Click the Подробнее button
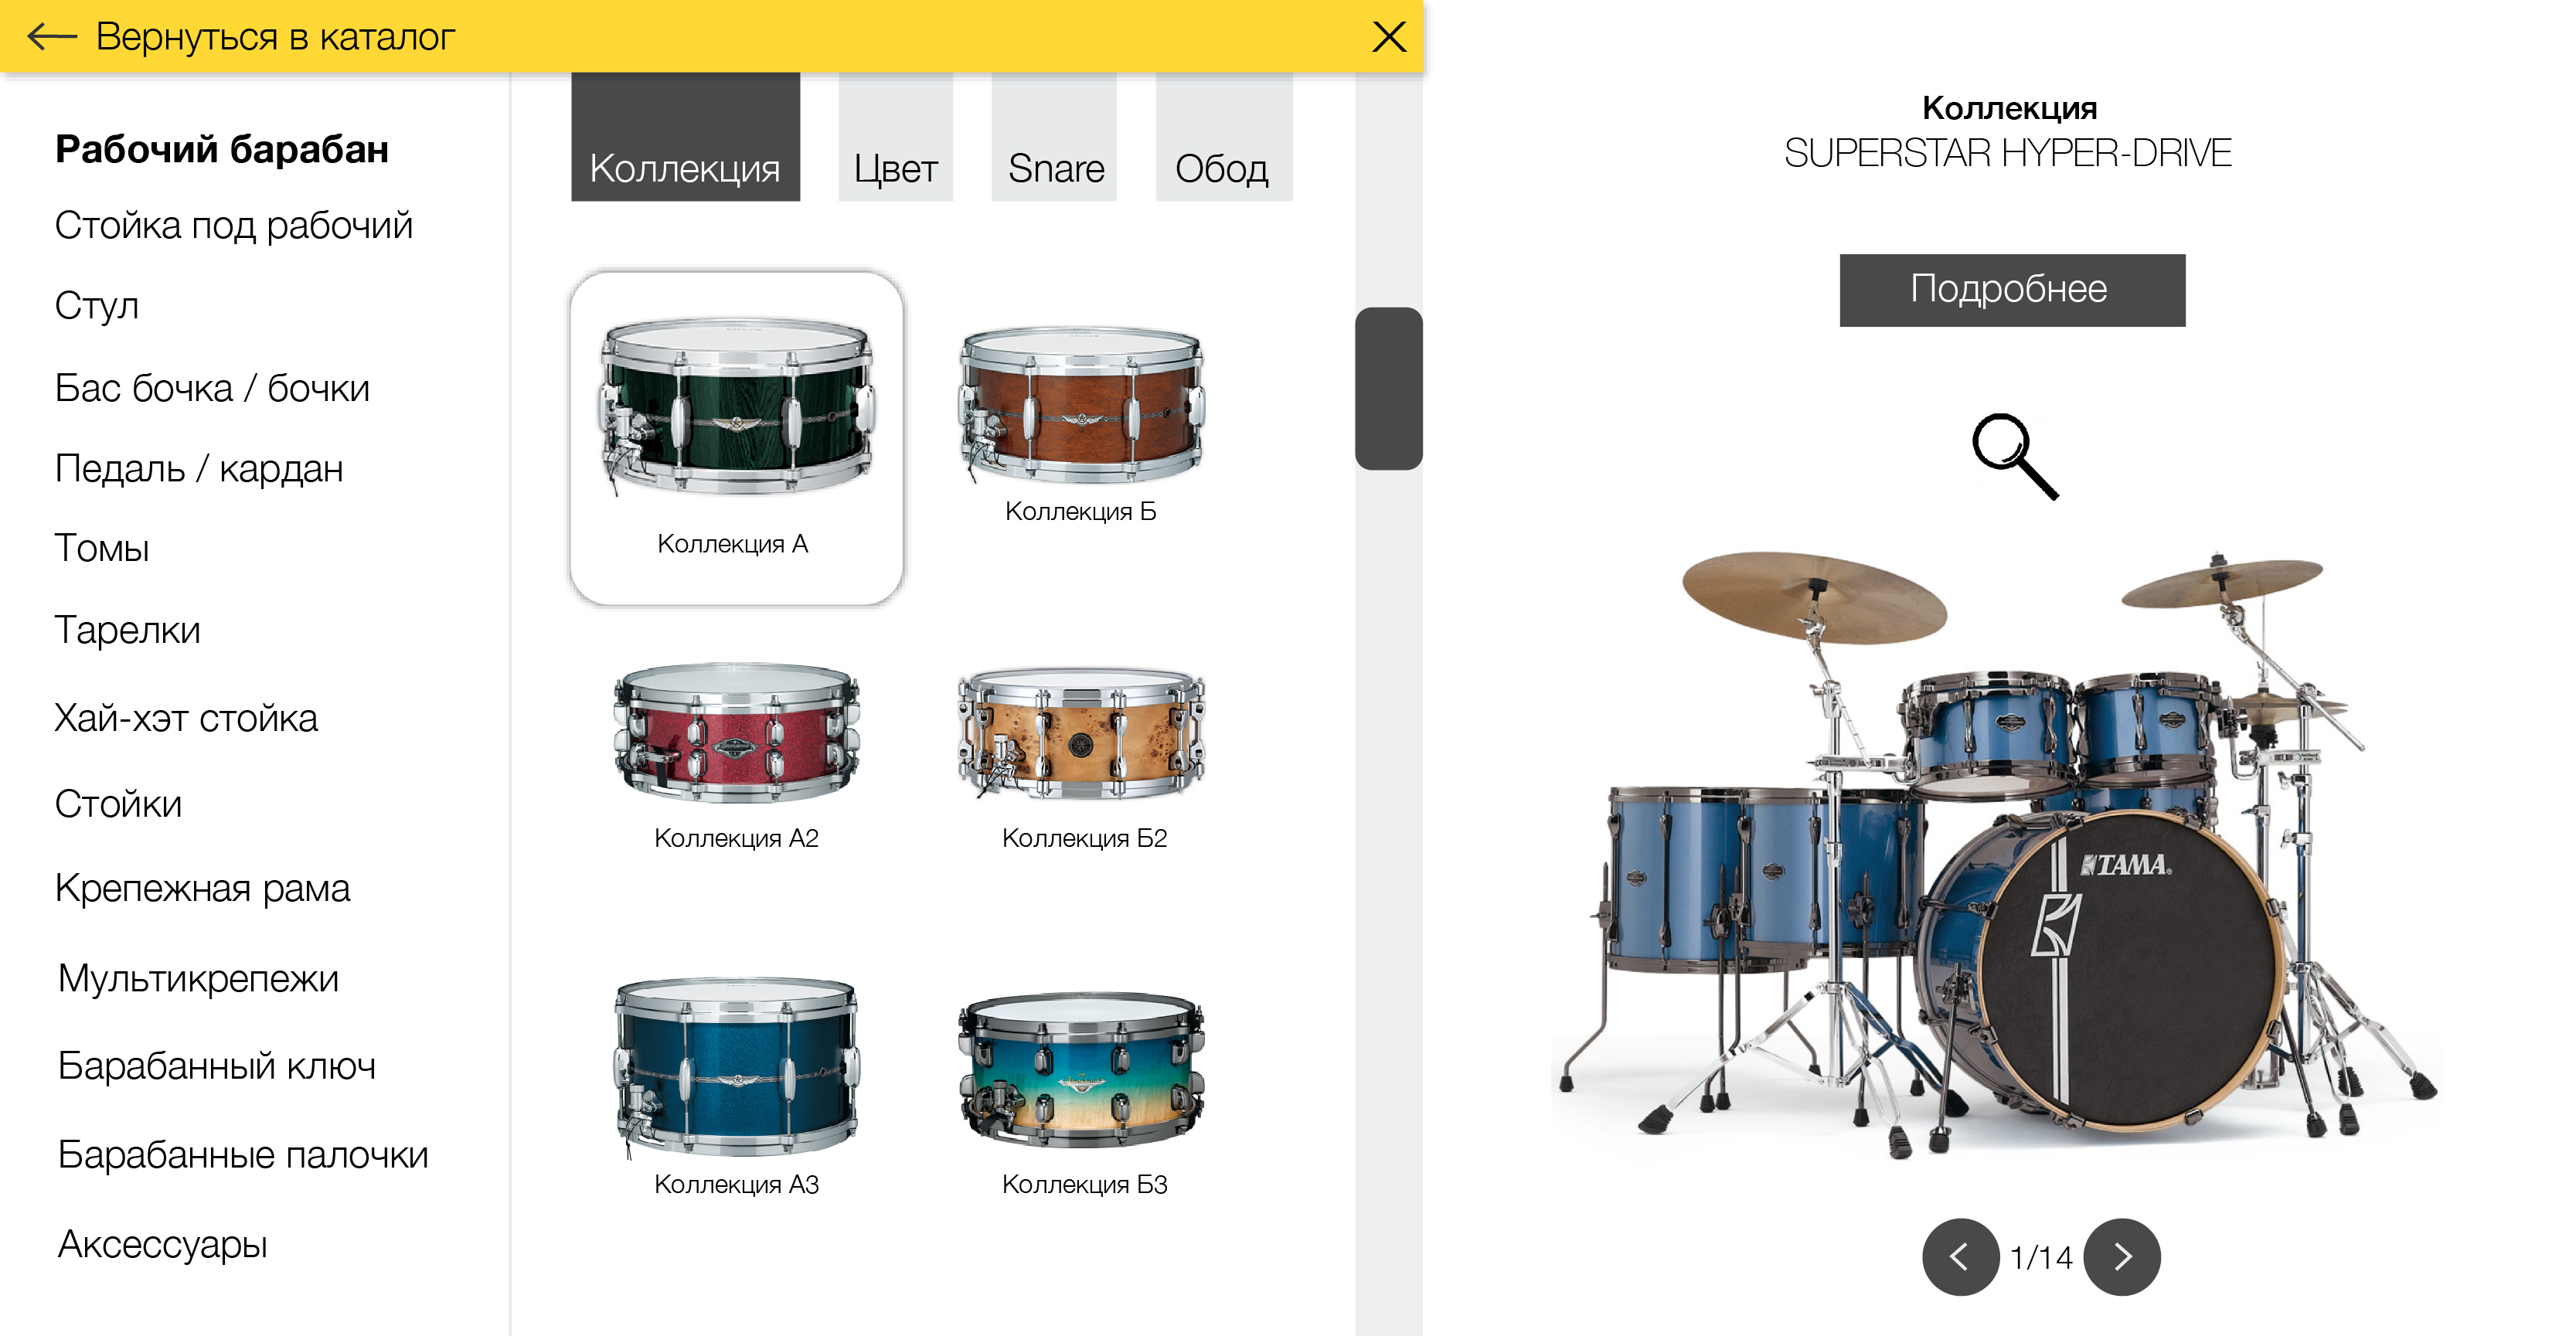This screenshot has width=2576, height=1336. pyautogui.click(x=2012, y=290)
